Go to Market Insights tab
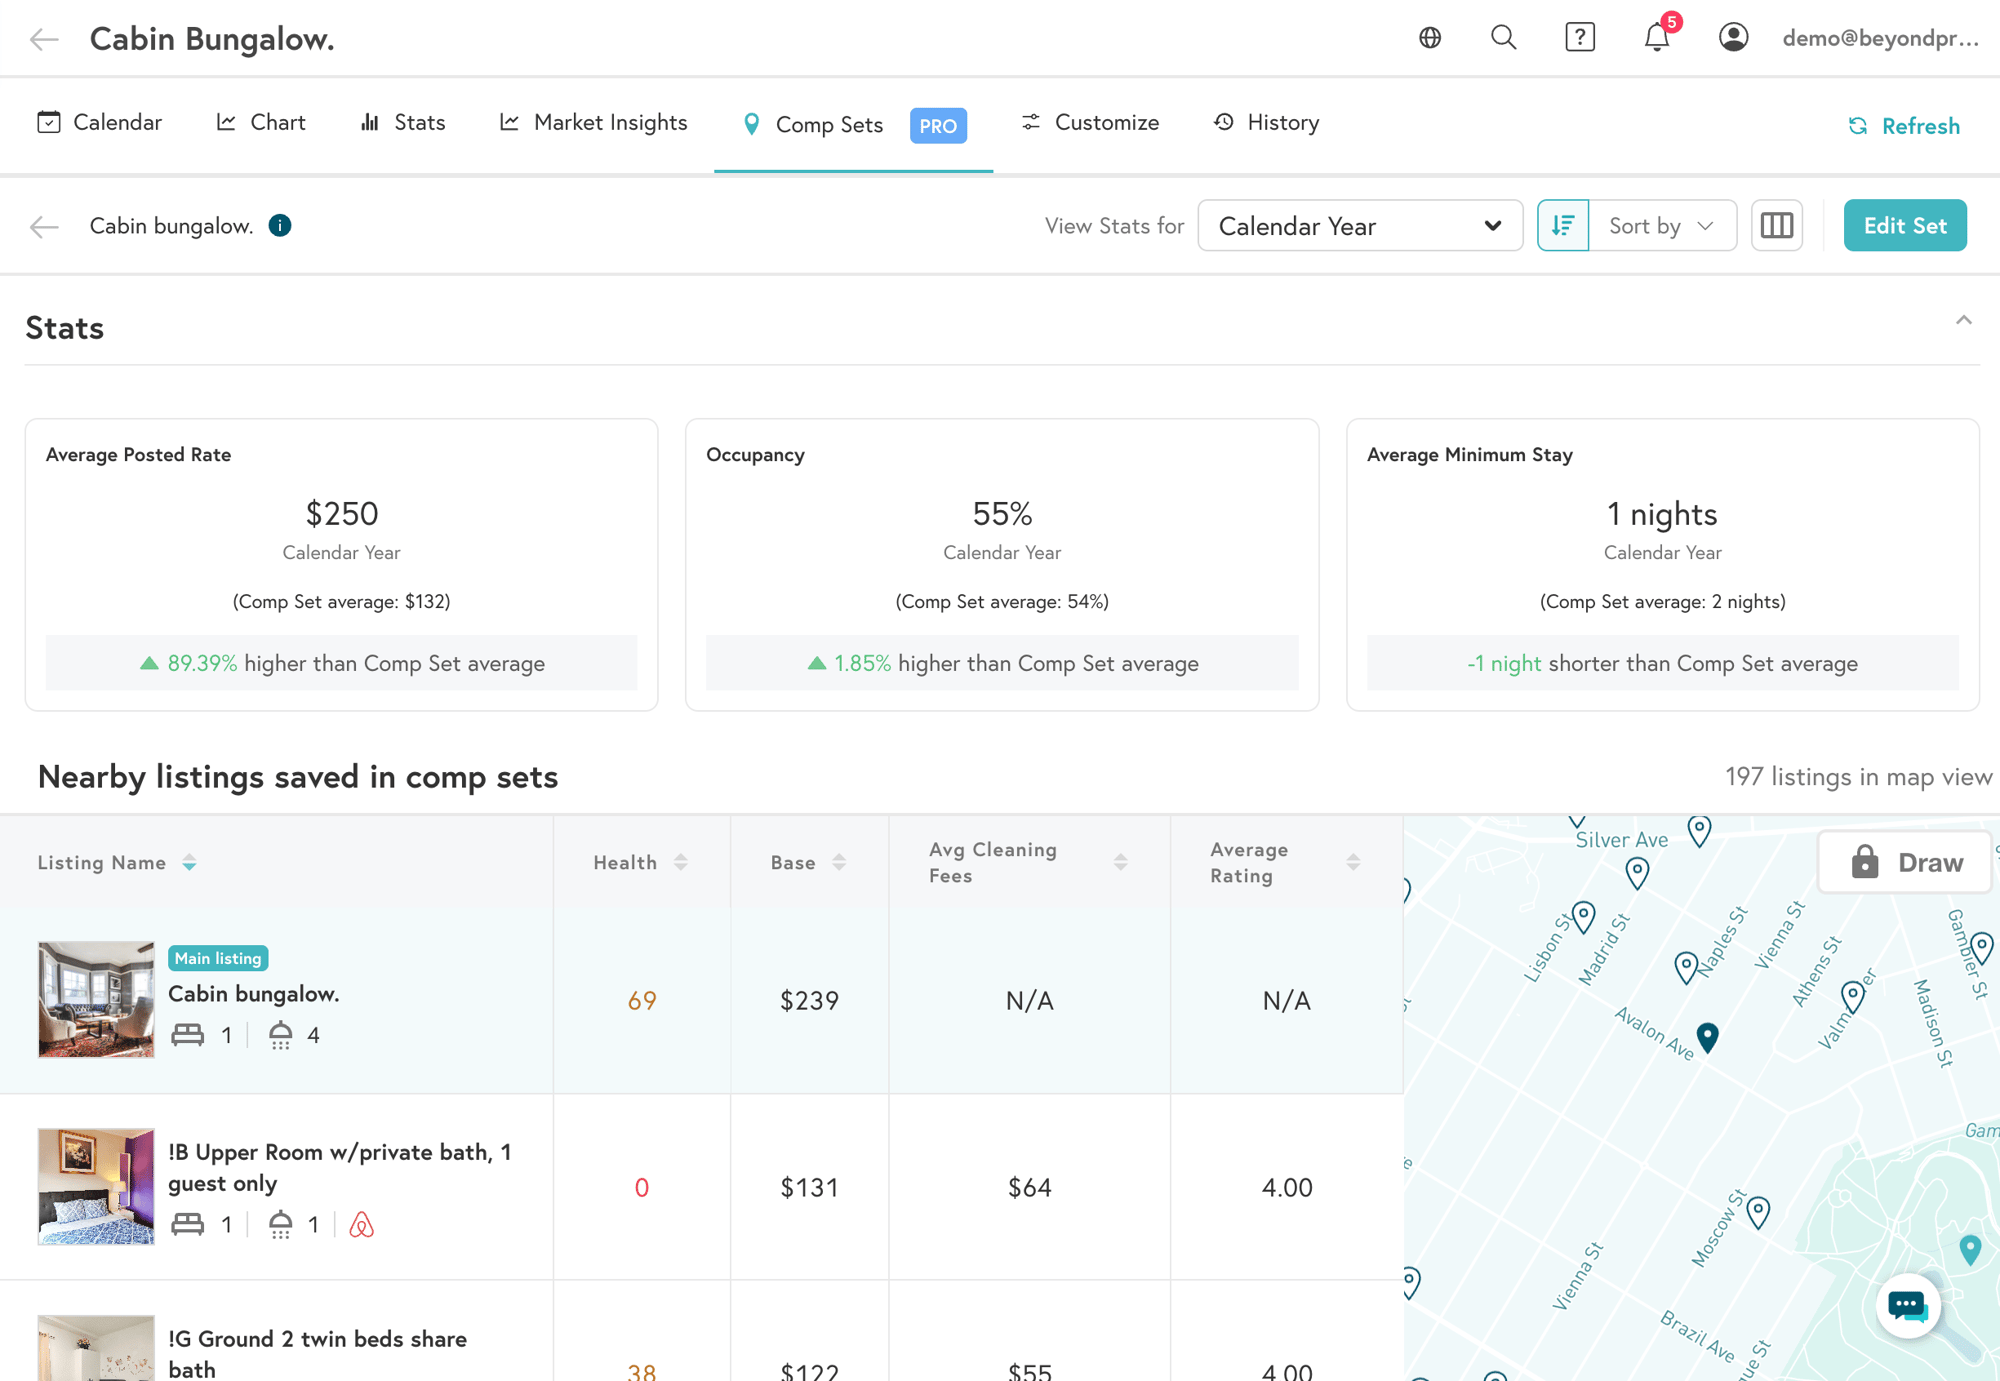Screen dimensions: 2000x1381 (x=593, y=123)
